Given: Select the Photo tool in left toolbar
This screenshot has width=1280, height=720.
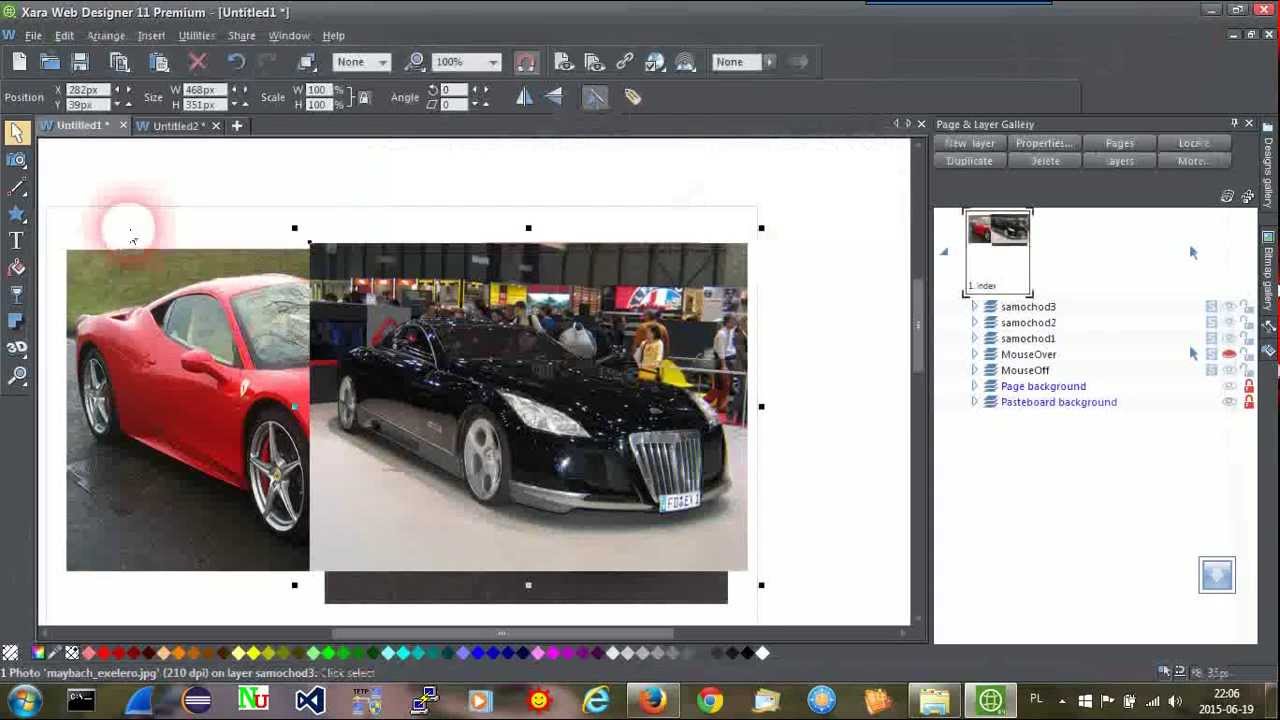Looking at the screenshot, I should pyautogui.click(x=16, y=160).
